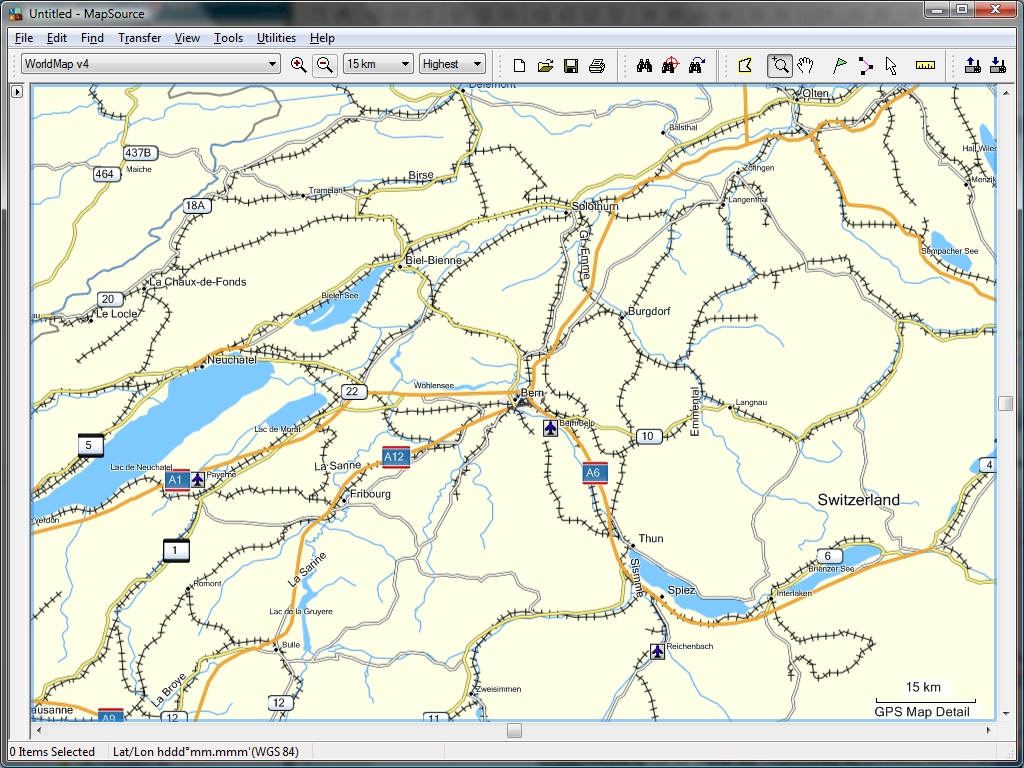Click Receive from Device icon
Screen dimensions: 1024x768
click(x=998, y=65)
